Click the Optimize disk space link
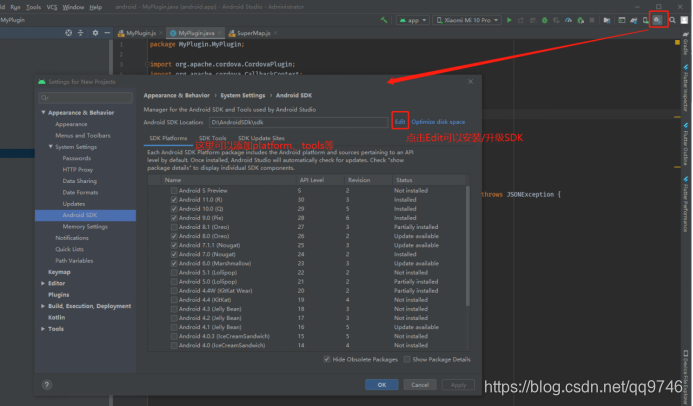The width and height of the screenshot is (693, 406). tap(438, 122)
